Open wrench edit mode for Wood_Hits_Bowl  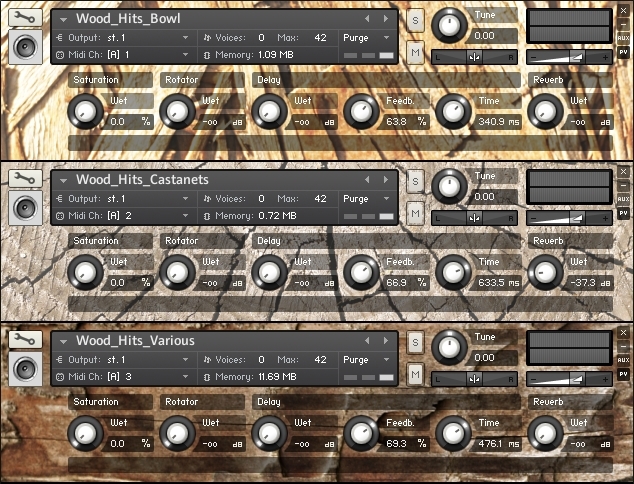click(x=24, y=17)
